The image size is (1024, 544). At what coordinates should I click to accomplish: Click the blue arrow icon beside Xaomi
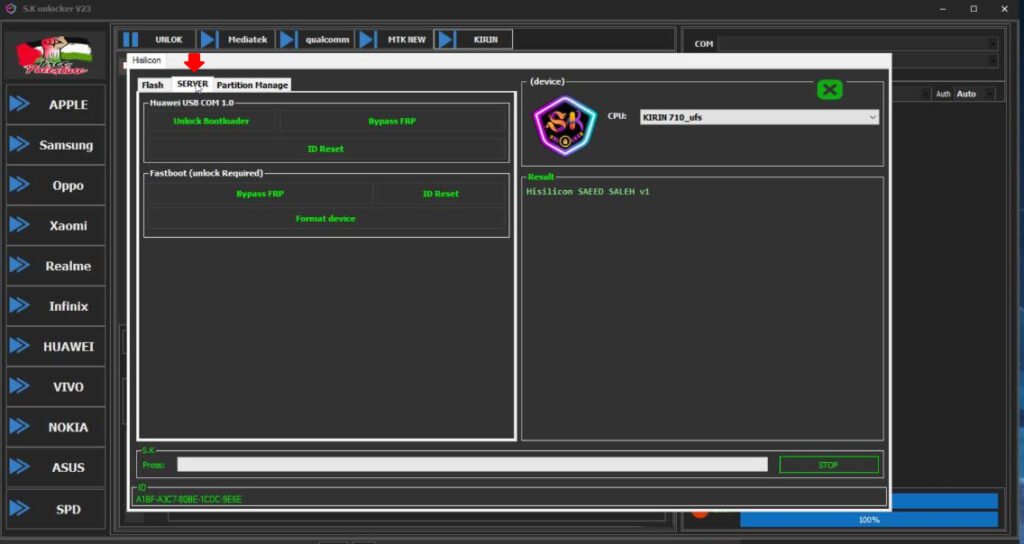[20, 225]
